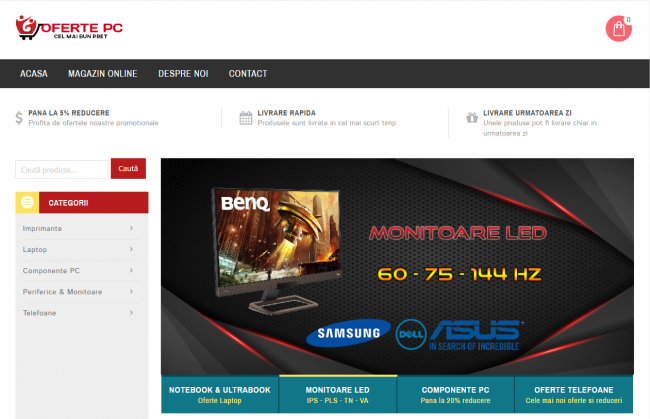Open the Telefoane category

(x=39, y=313)
